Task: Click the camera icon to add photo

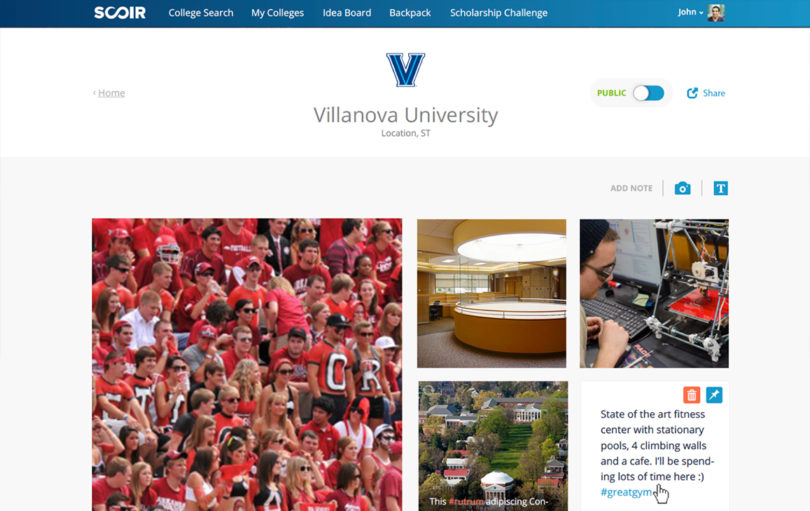Action: (682, 188)
